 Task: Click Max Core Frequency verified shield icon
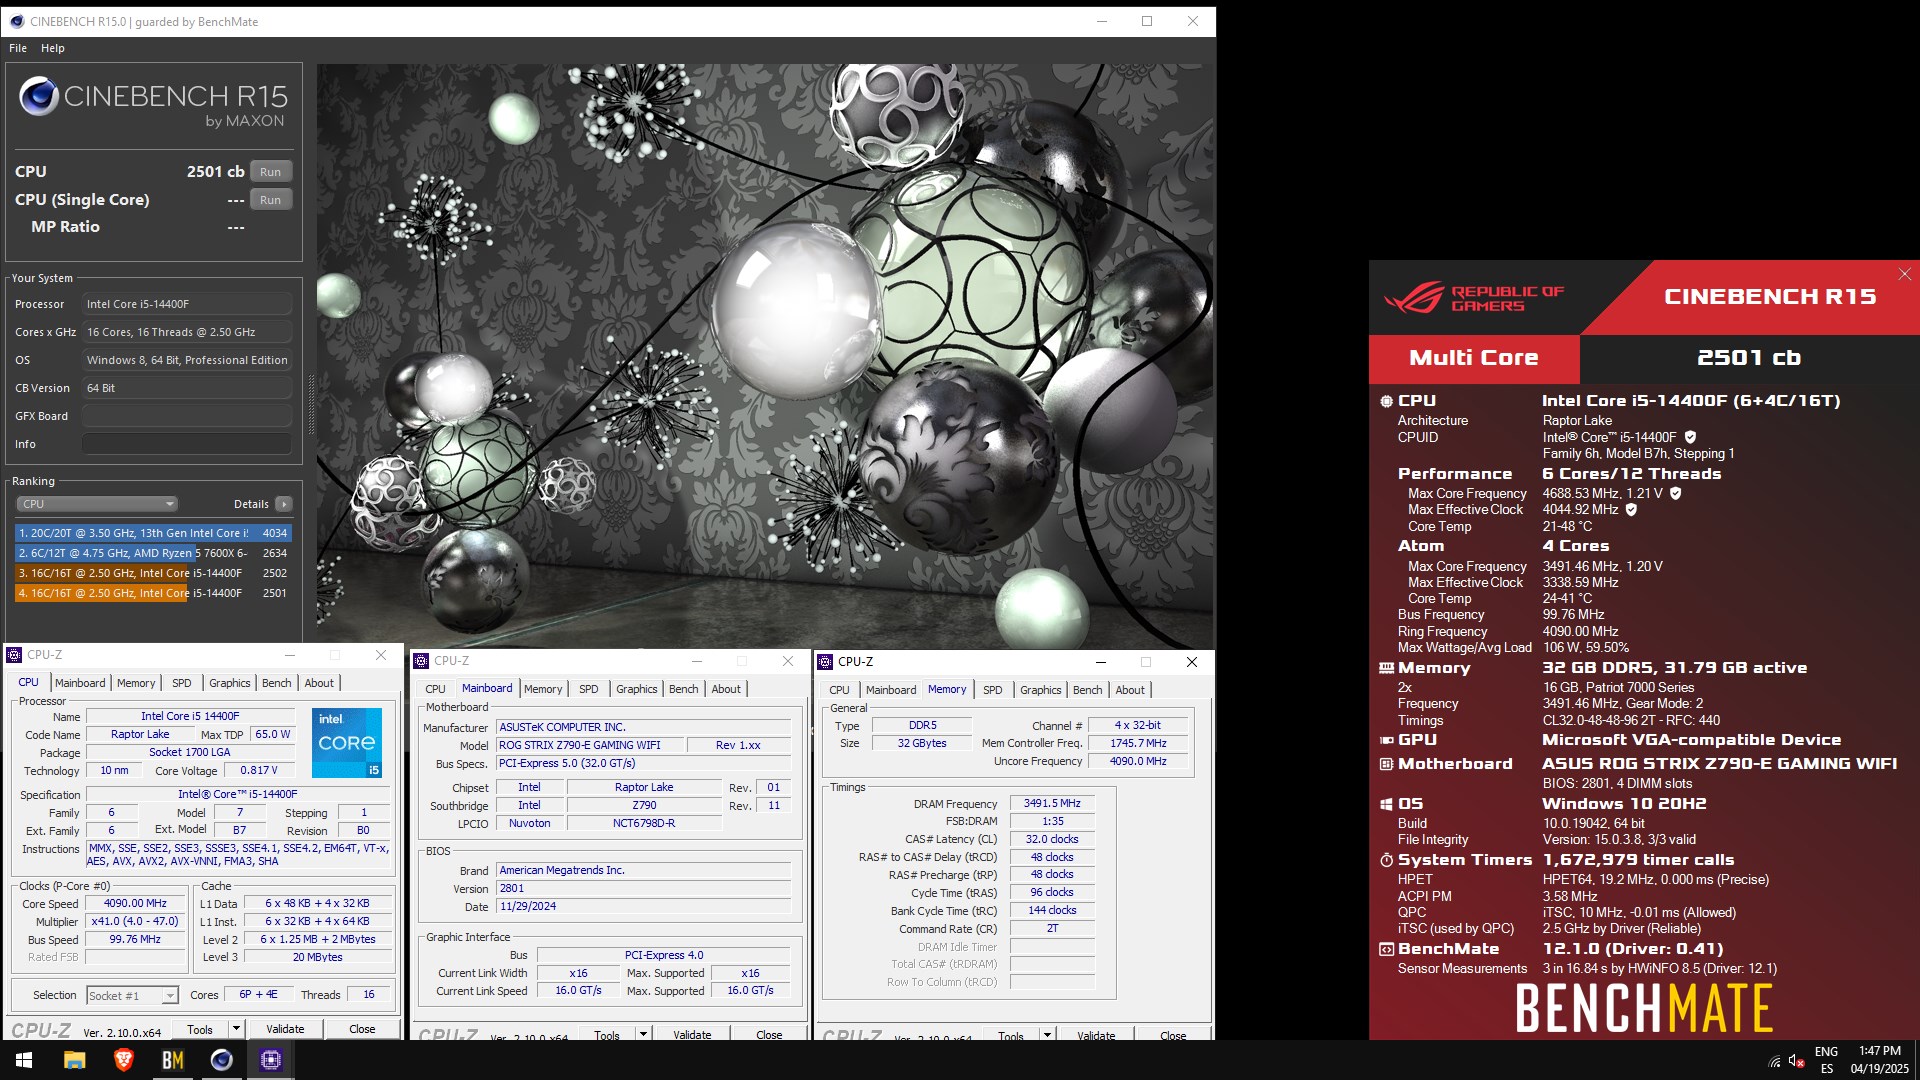(x=1675, y=493)
